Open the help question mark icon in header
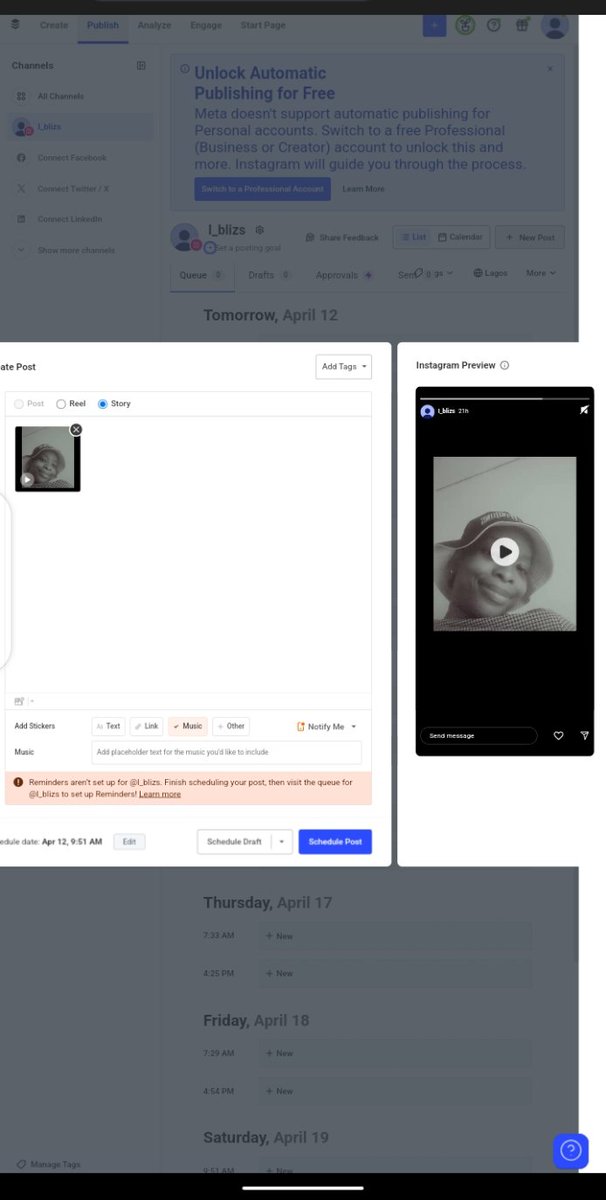Image resolution: width=606 pixels, height=1200 pixels. (493, 26)
